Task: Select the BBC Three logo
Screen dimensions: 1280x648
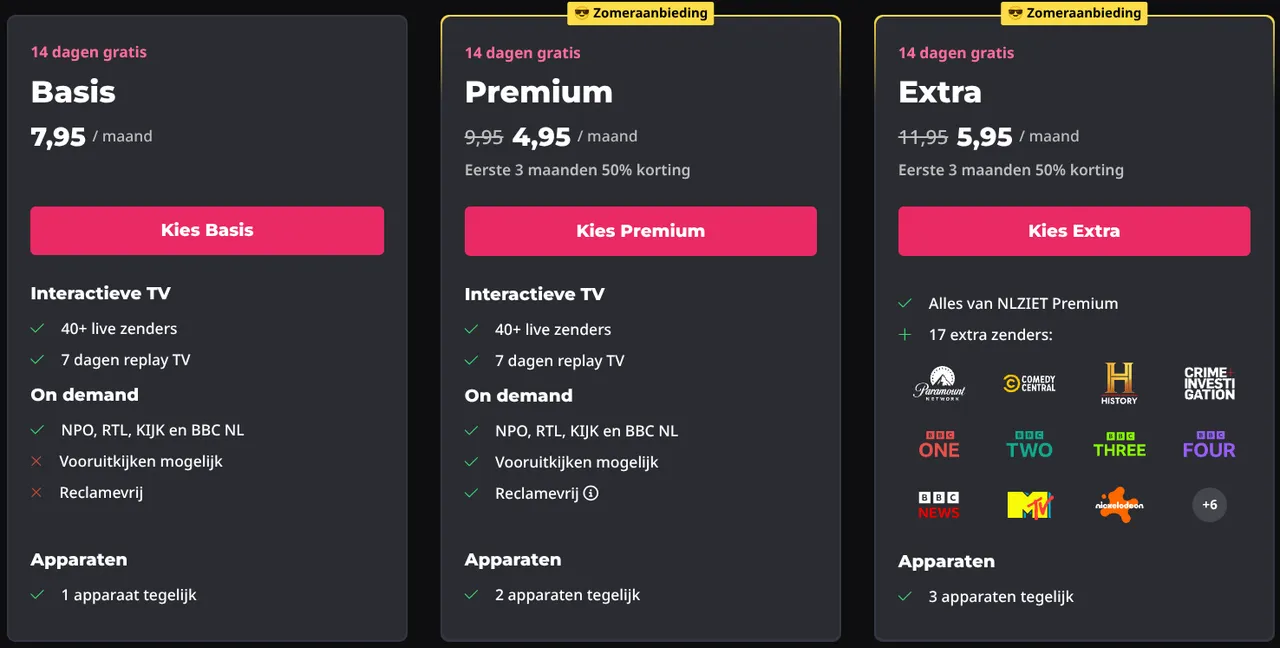Action: click(x=1119, y=445)
